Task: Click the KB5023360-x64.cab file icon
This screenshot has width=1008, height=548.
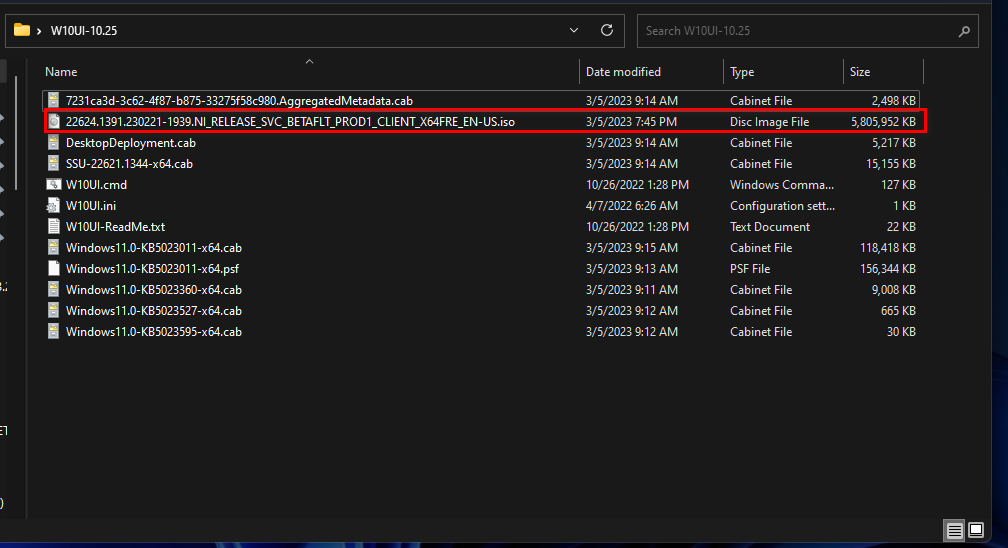Action: click(x=53, y=289)
